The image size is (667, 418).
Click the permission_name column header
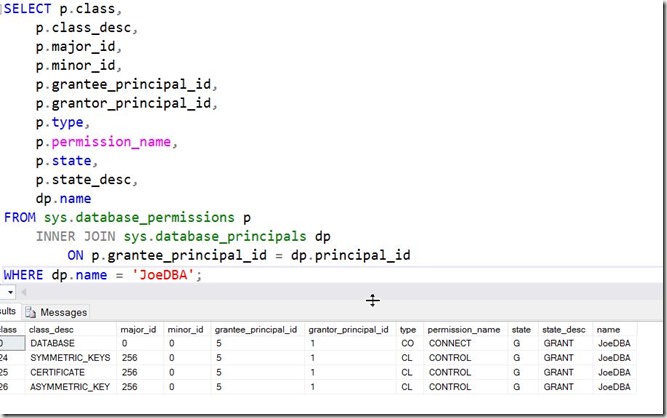464,330
